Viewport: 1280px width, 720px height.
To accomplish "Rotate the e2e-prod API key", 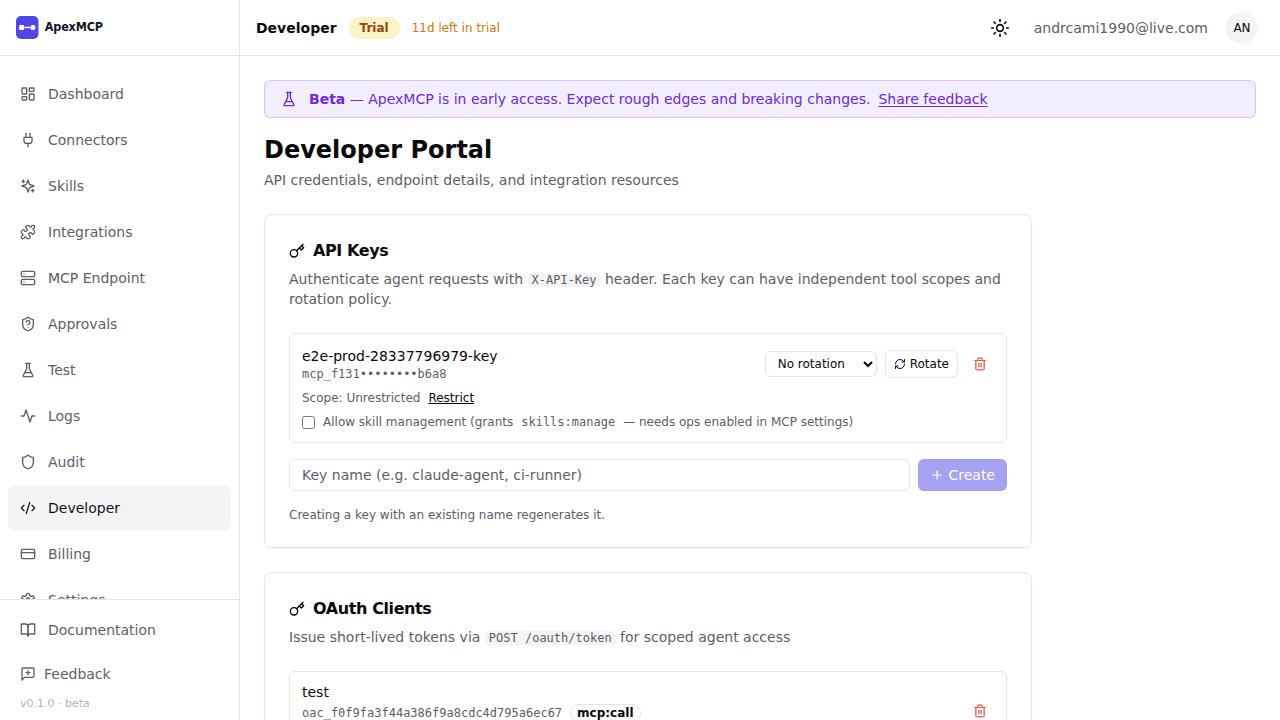I will click(921, 364).
